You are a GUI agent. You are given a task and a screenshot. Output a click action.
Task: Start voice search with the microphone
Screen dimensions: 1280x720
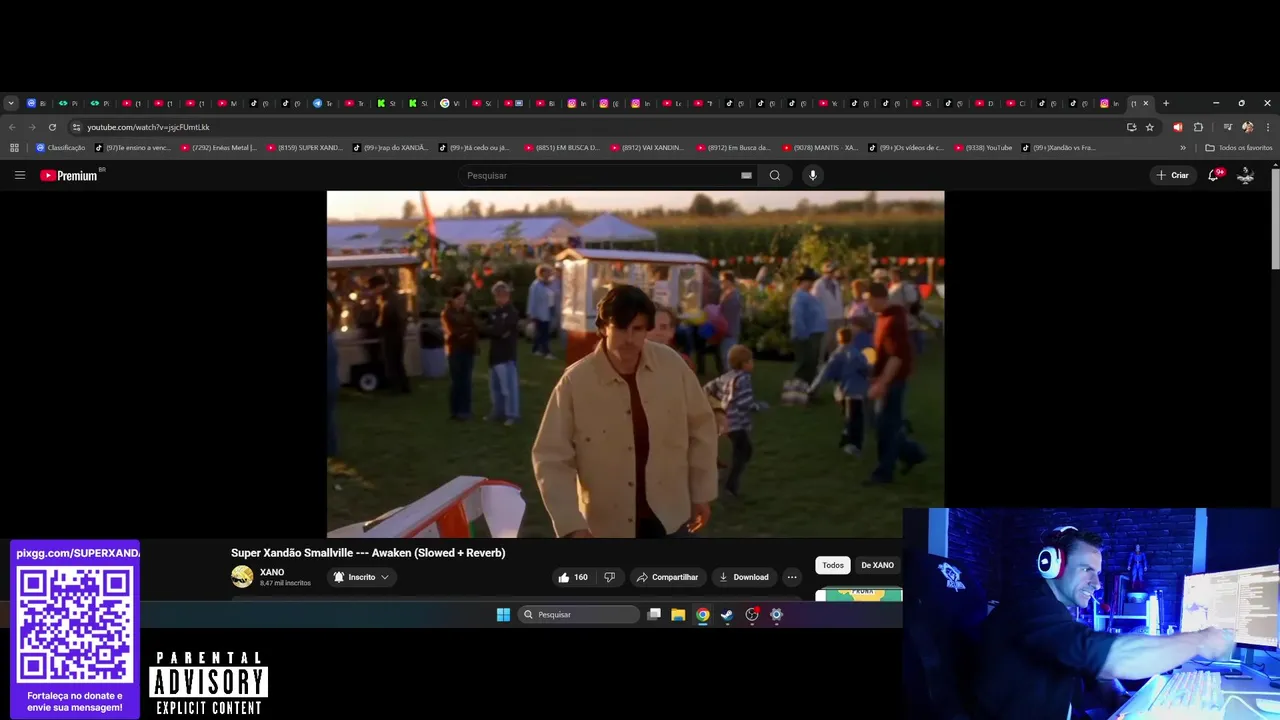point(812,175)
